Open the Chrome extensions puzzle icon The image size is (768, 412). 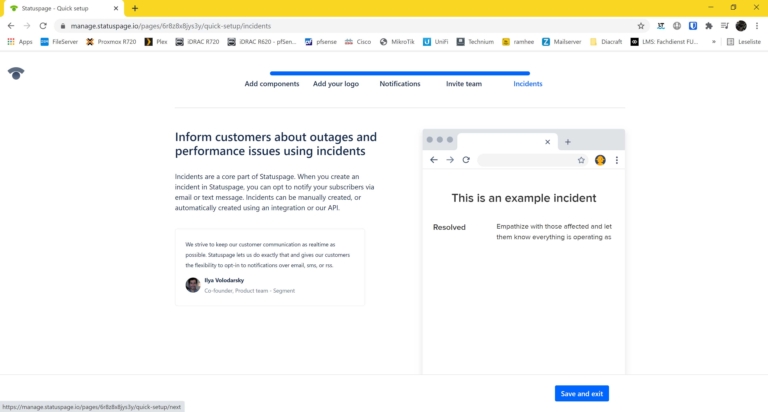[709, 25]
